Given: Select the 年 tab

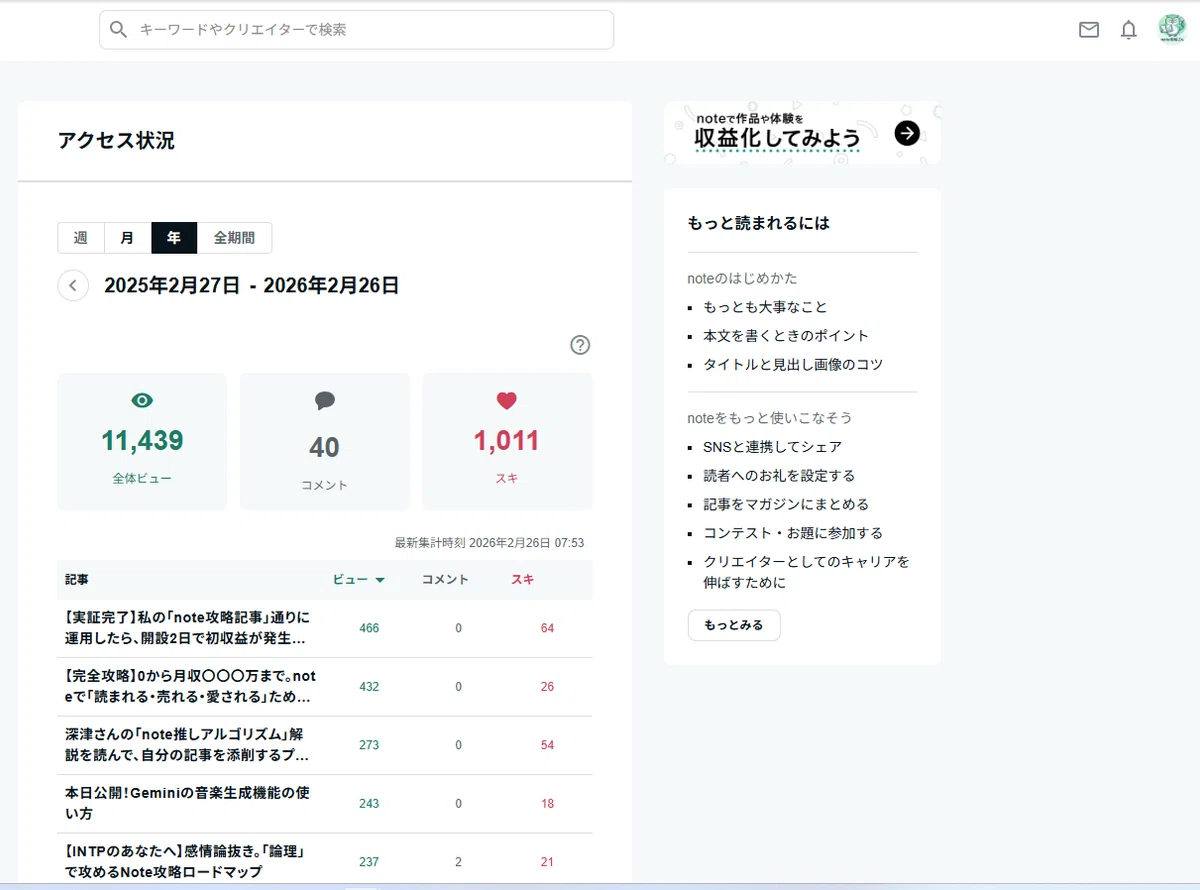Looking at the screenshot, I should [x=174, y=238].
